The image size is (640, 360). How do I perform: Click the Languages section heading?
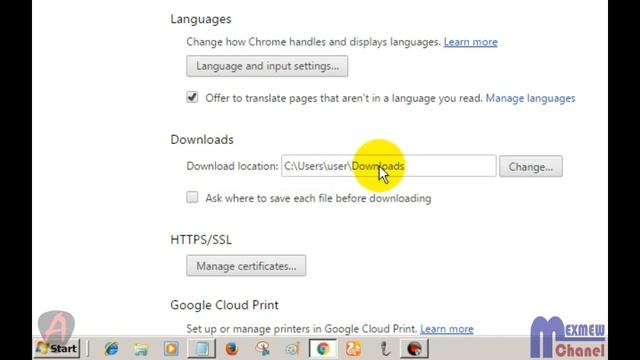coord(201,19)
